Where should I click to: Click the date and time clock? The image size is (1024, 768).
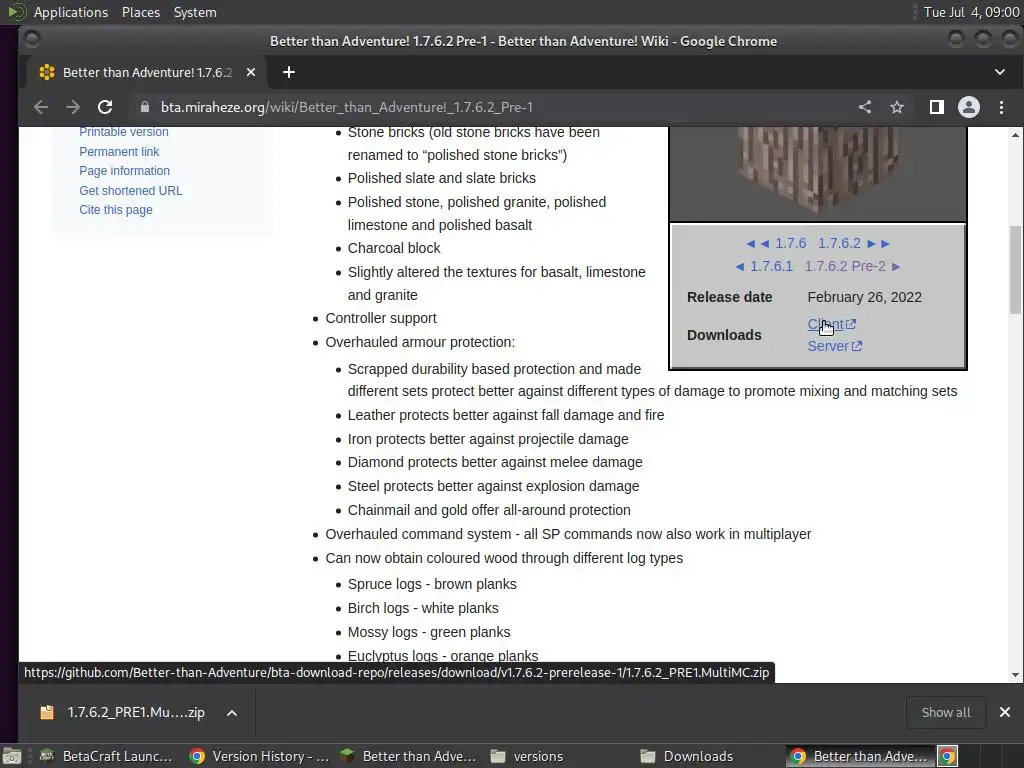(971, 12)
